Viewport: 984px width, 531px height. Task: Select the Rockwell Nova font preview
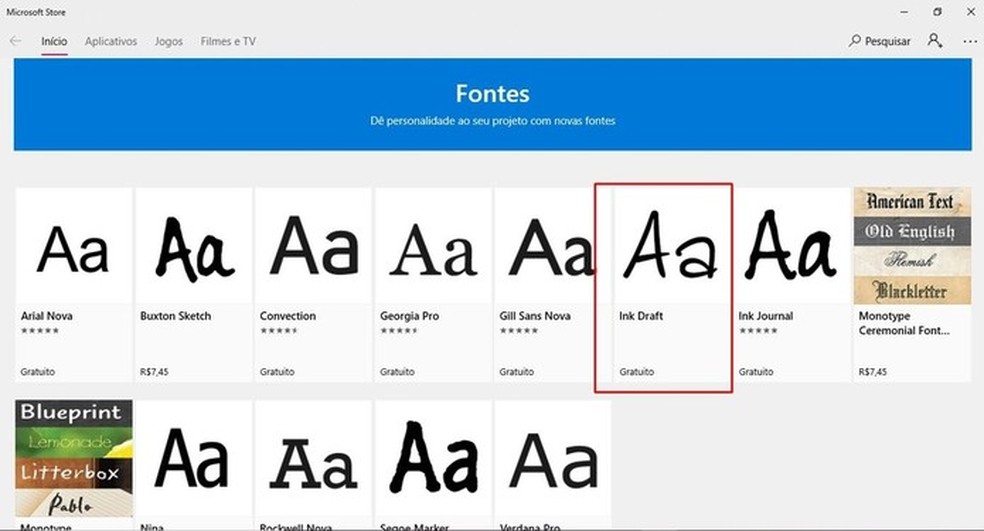pos(313,458)
